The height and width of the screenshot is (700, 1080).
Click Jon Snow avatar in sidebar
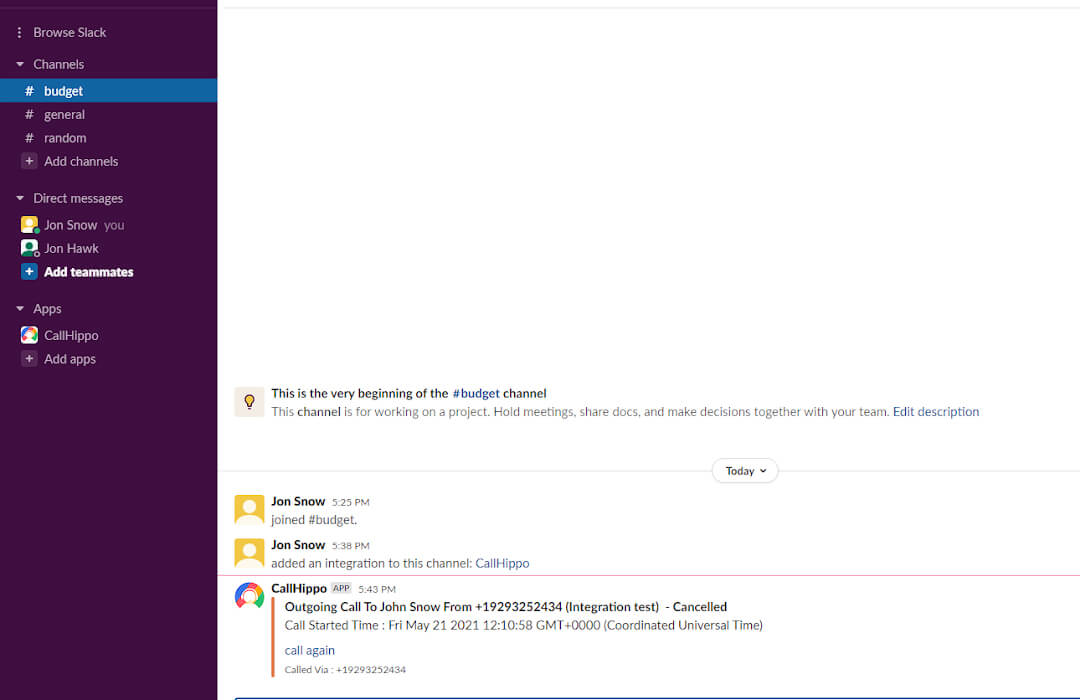click(30, 225)
